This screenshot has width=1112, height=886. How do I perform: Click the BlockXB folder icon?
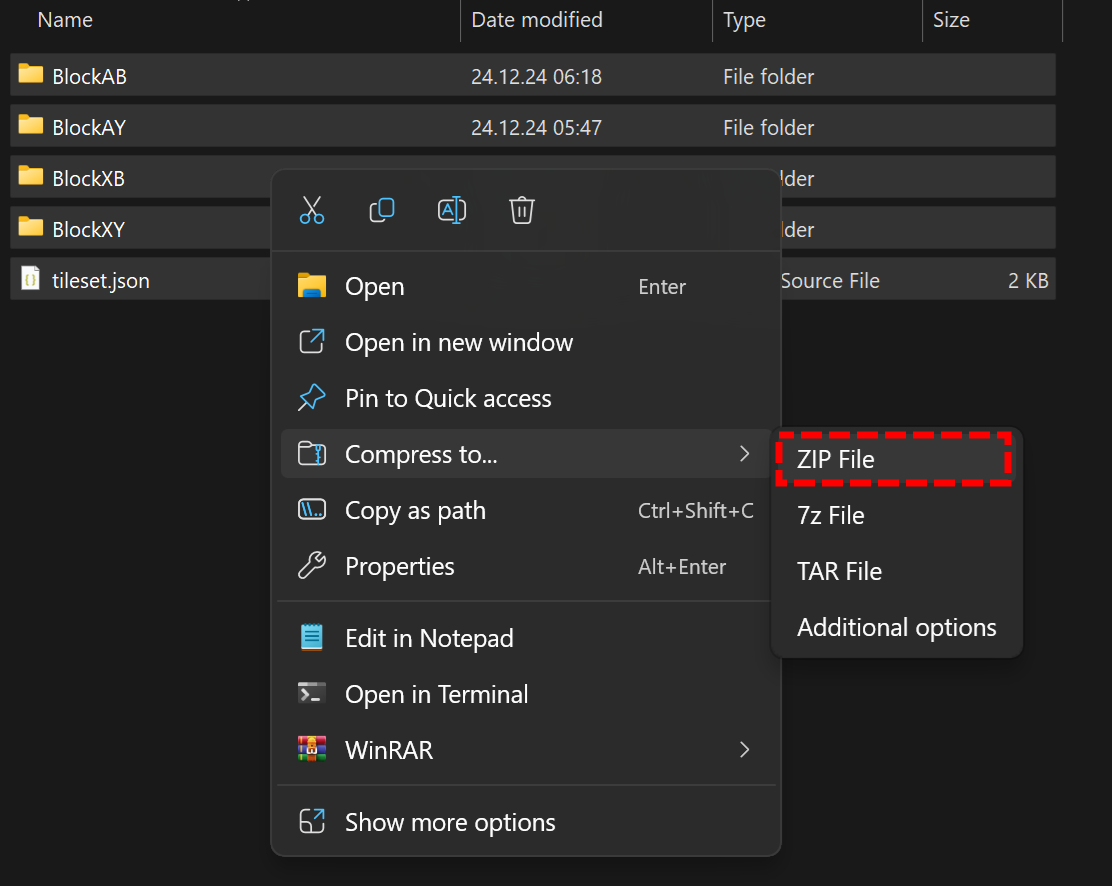point(30,176)
